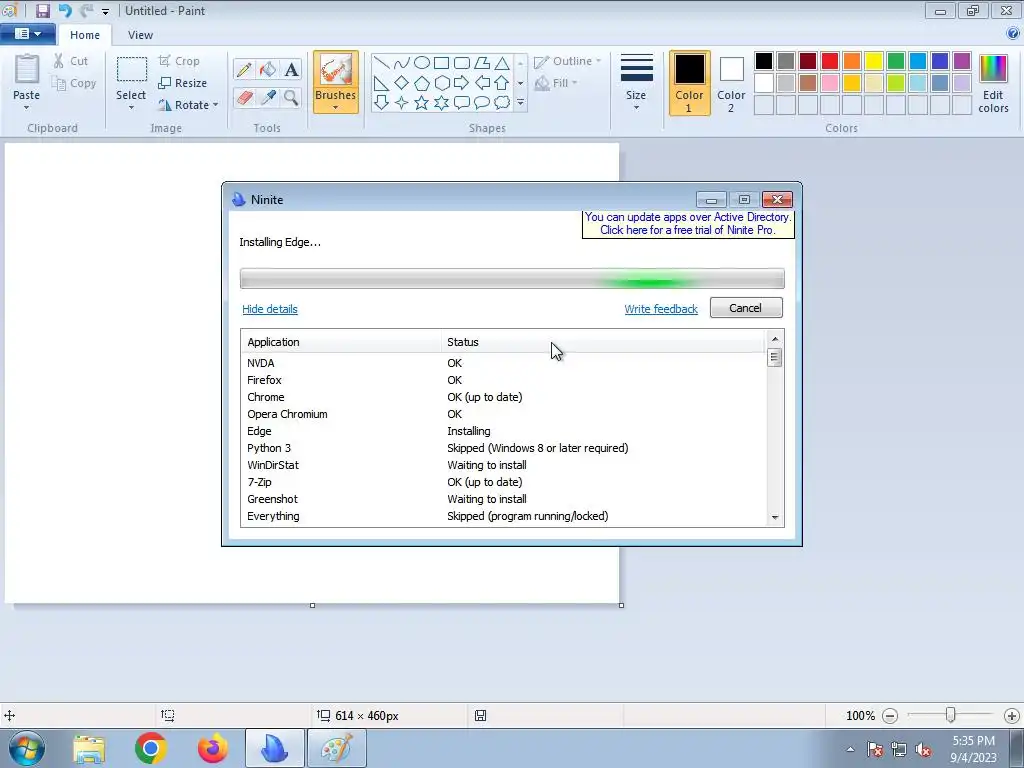Click the Hide details link
The height and width of the screenshot is (768, 1024).
(x=270, y=309)
